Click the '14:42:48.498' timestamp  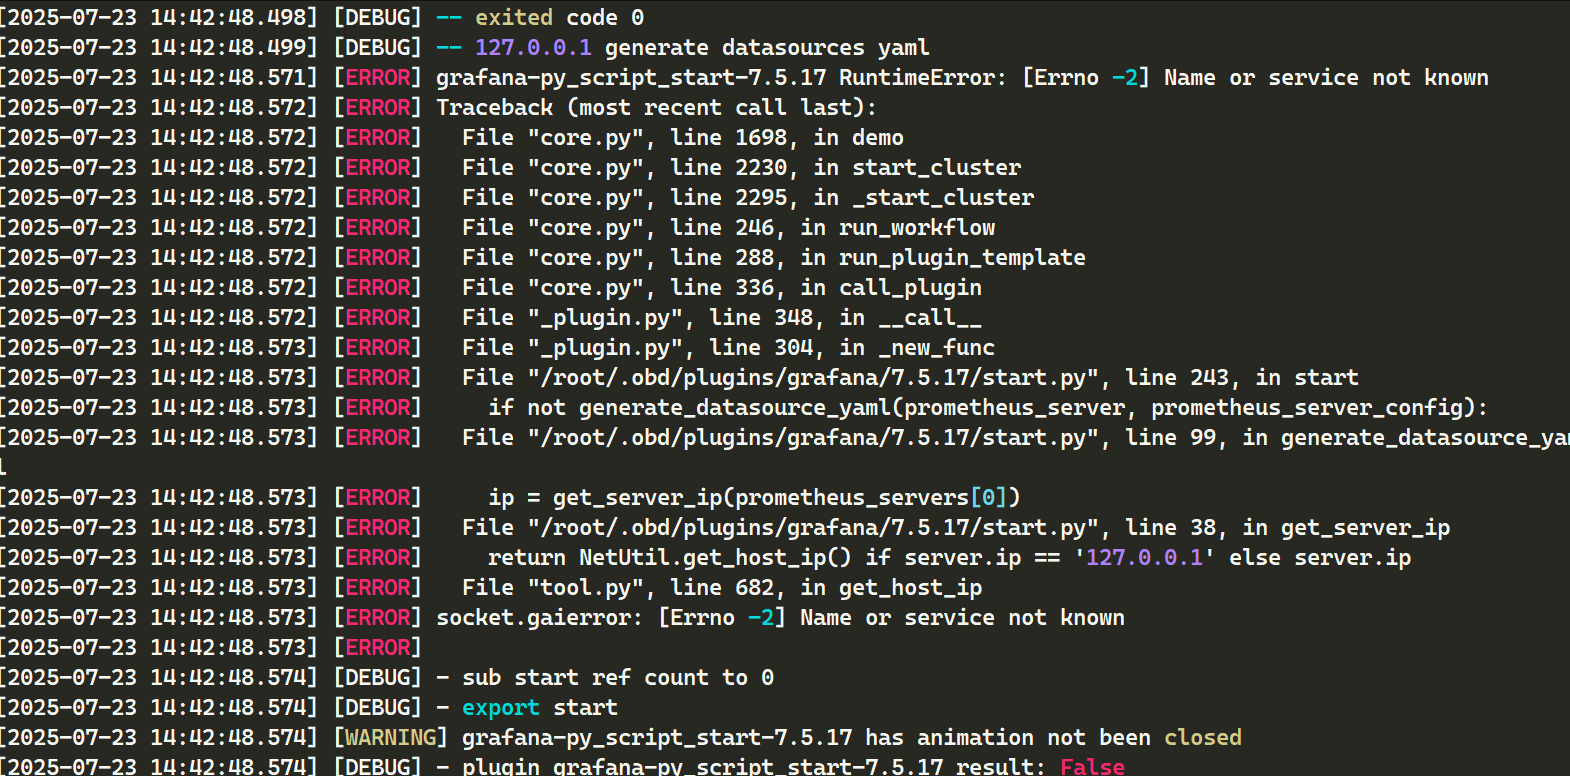(x=228, y=17)
